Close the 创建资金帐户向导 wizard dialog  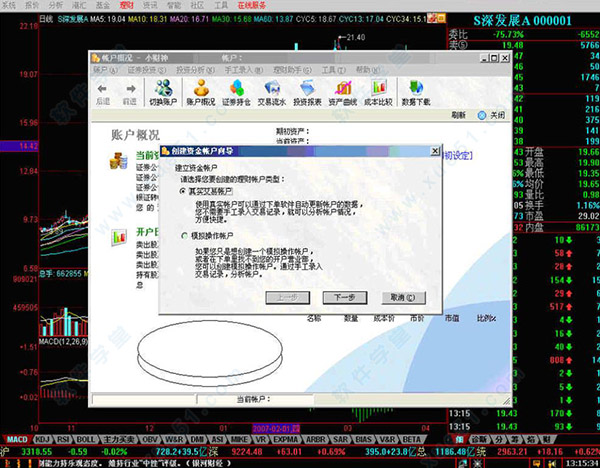435,151
